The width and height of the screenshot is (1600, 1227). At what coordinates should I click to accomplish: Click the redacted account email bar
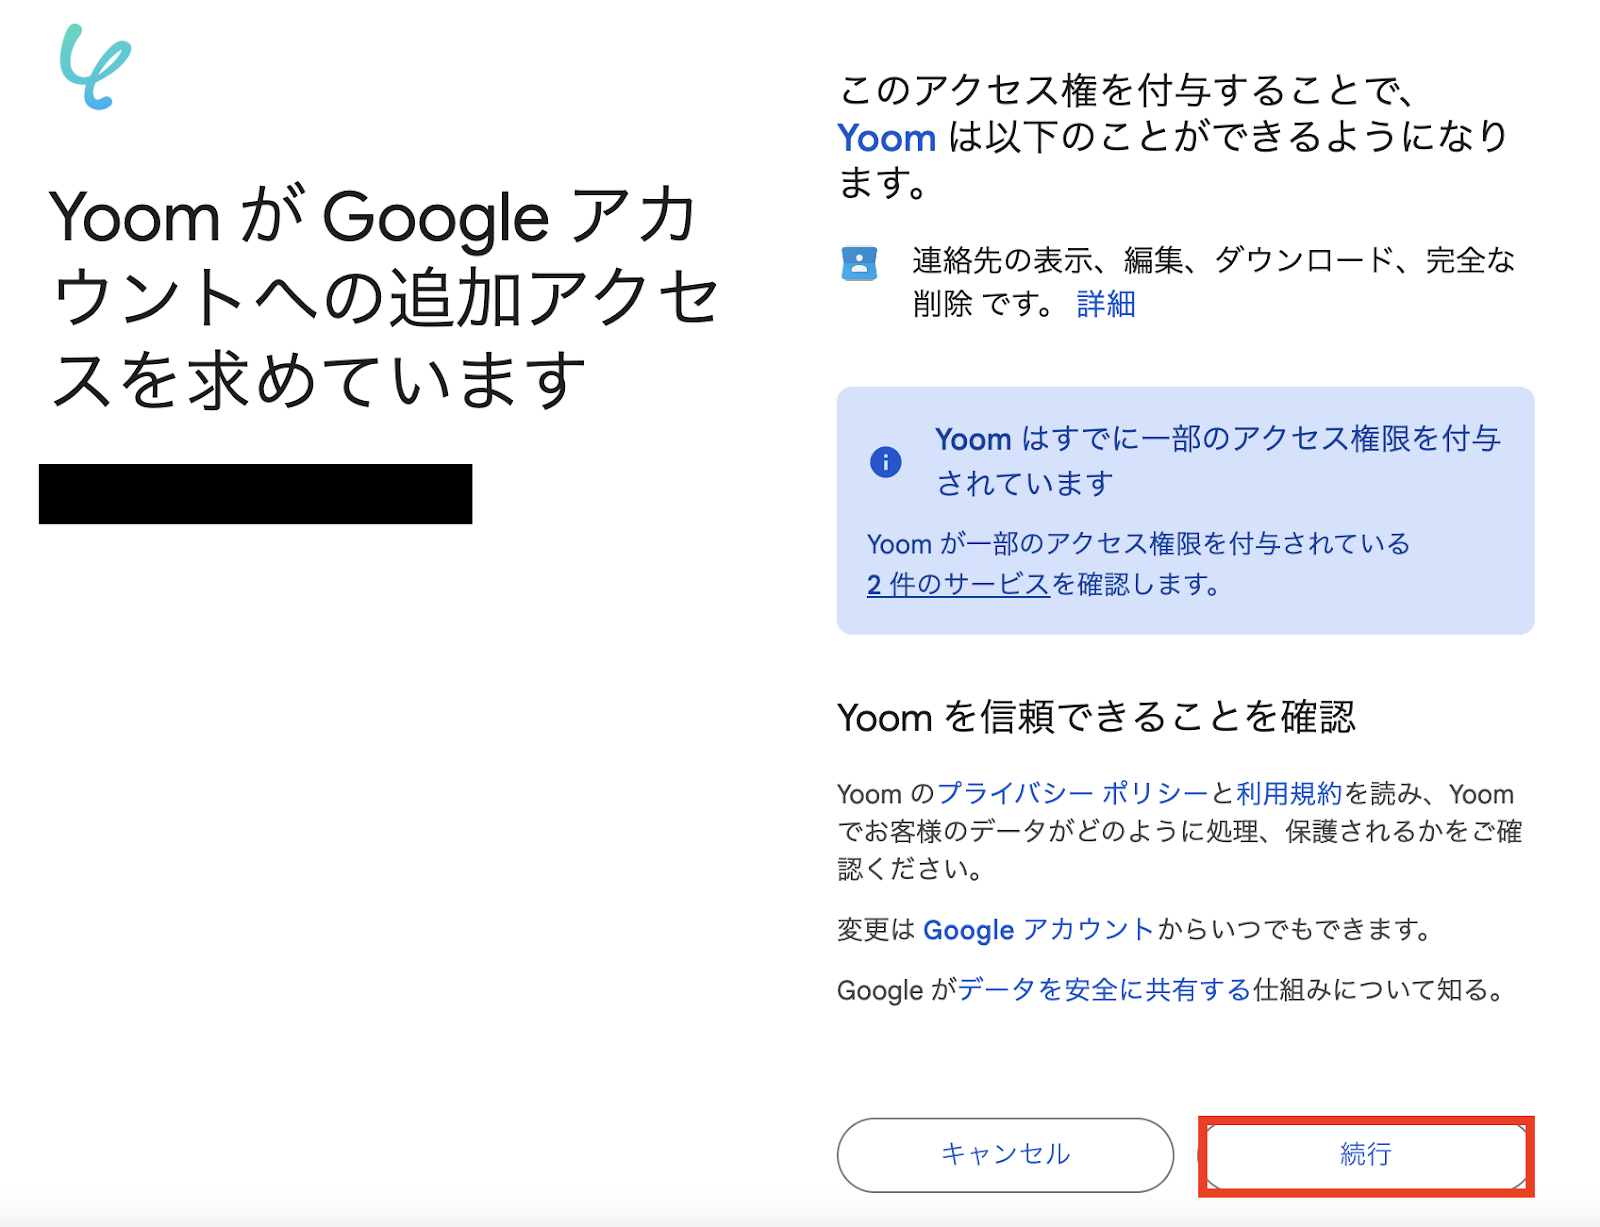255,494
